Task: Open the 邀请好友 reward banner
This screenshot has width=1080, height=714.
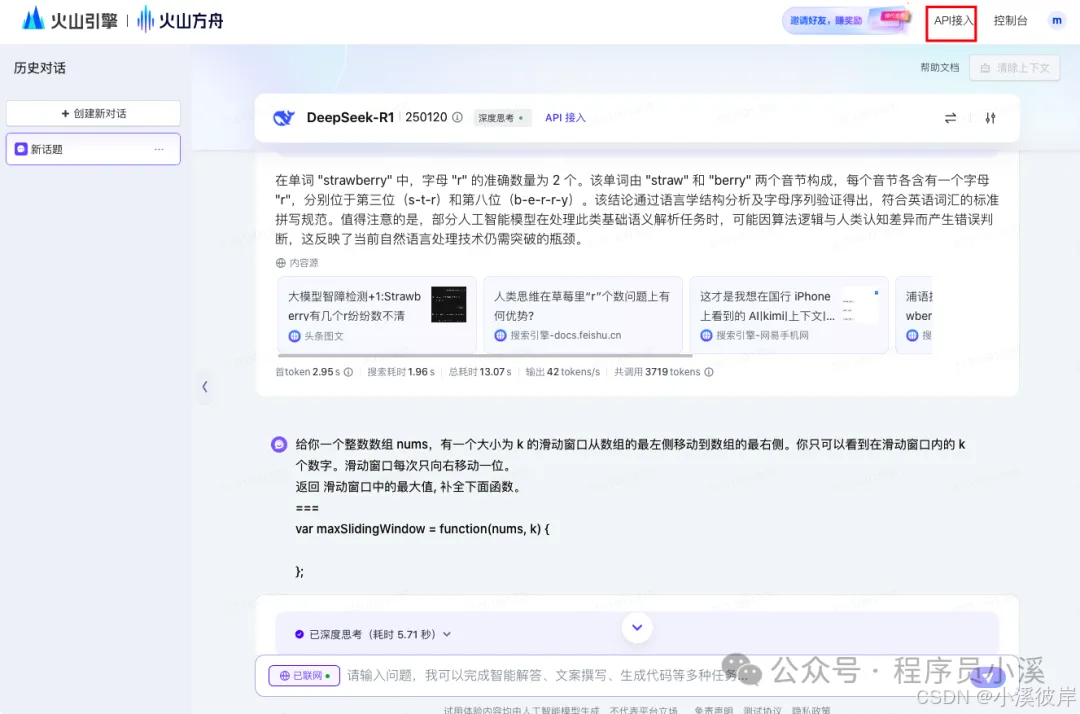Action: click(847, 20)
